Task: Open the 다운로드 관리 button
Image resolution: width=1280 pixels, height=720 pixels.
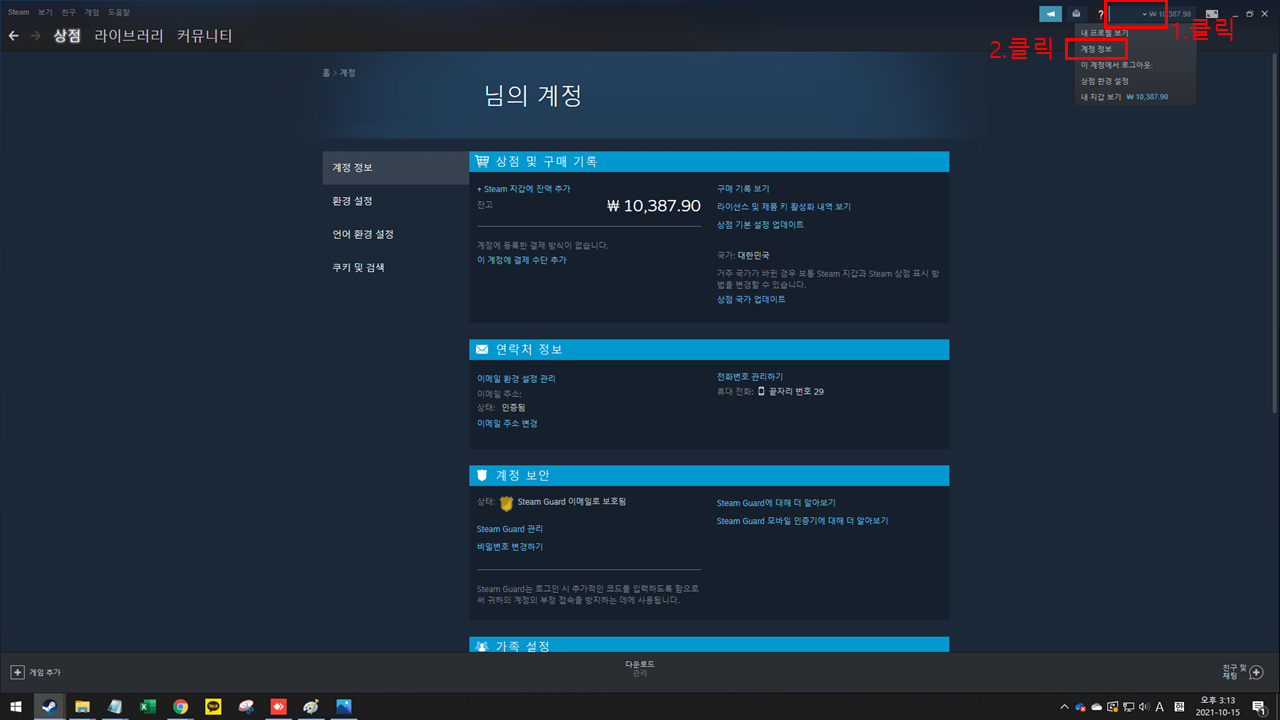Action: pos(640,669)
